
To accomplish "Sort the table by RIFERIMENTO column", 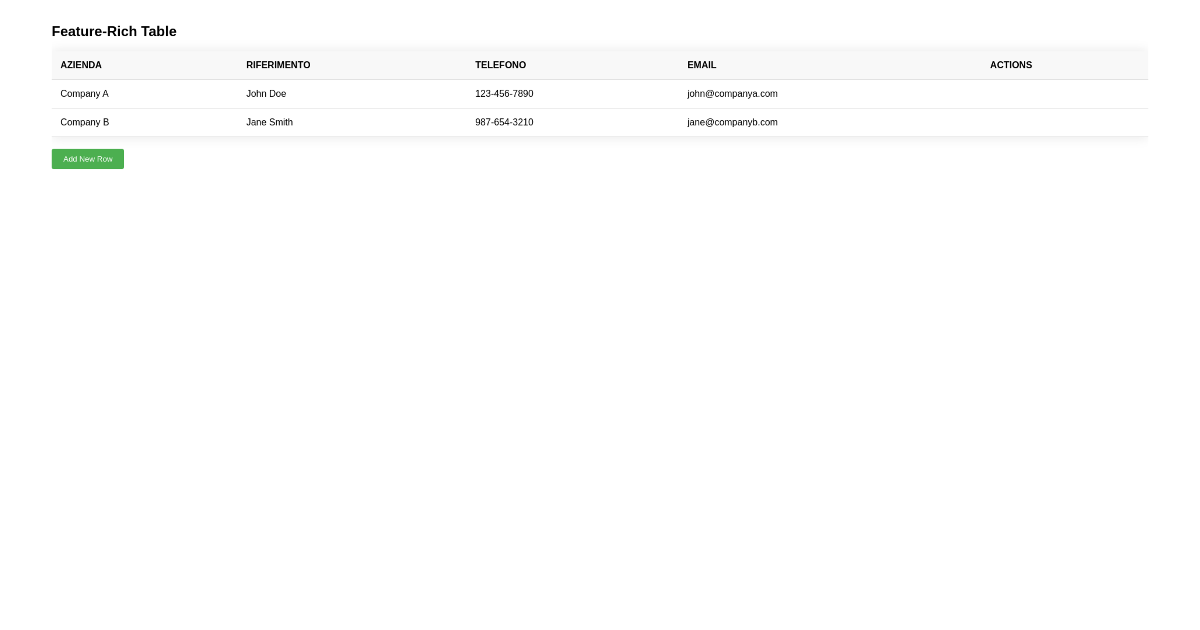I will click(x=278, y=64).
